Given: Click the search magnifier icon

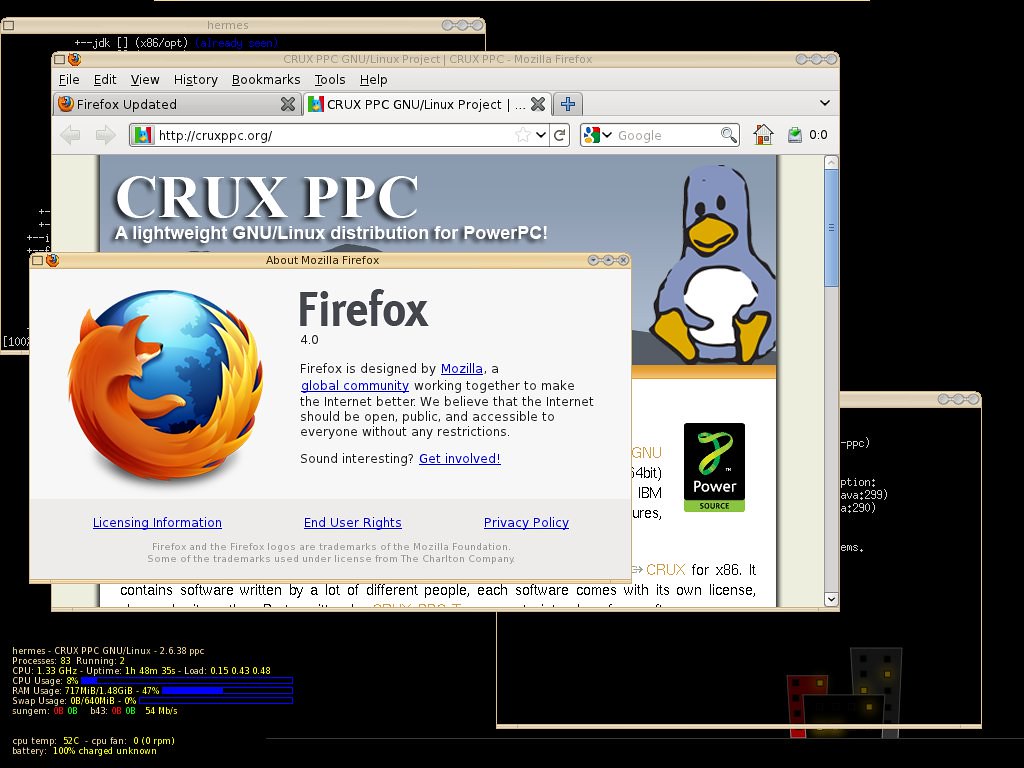Looking at the screenshot, I should pos(728,135).
